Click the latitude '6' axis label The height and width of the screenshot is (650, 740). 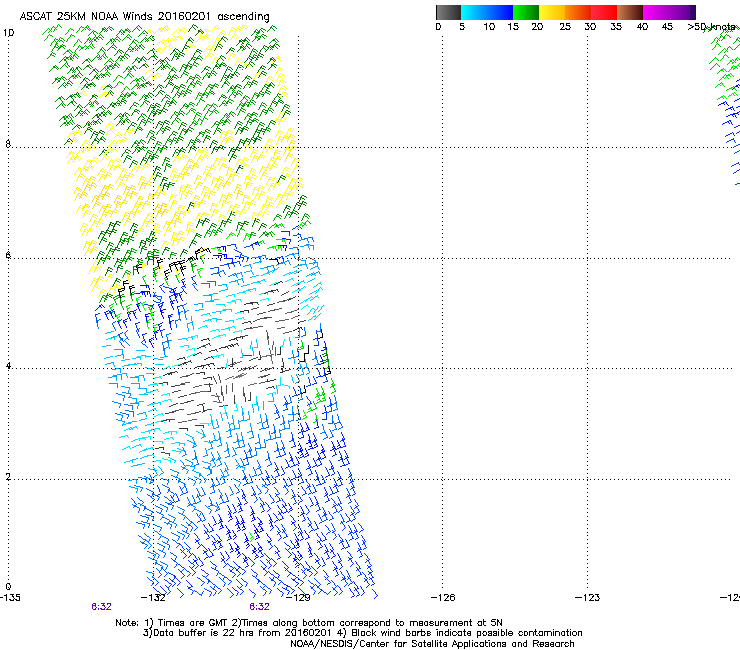coord(8,255)
